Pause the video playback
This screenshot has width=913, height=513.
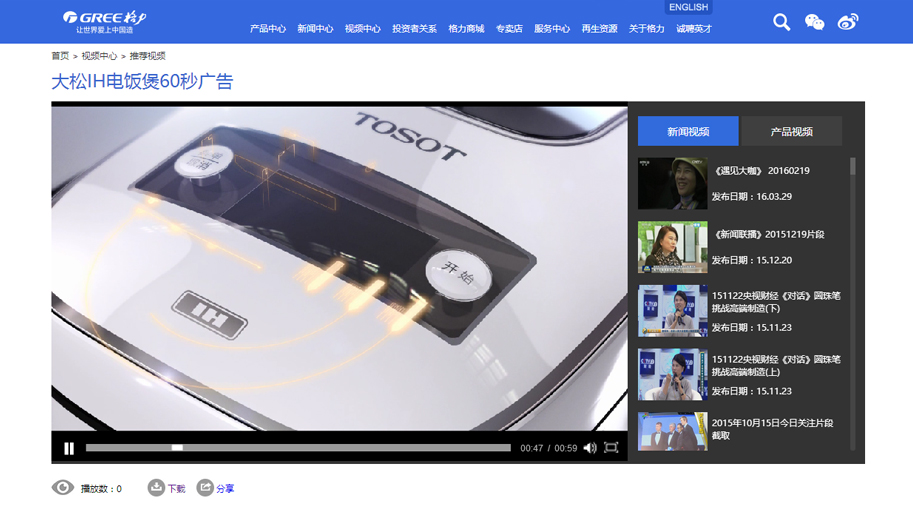pos(69,448)
